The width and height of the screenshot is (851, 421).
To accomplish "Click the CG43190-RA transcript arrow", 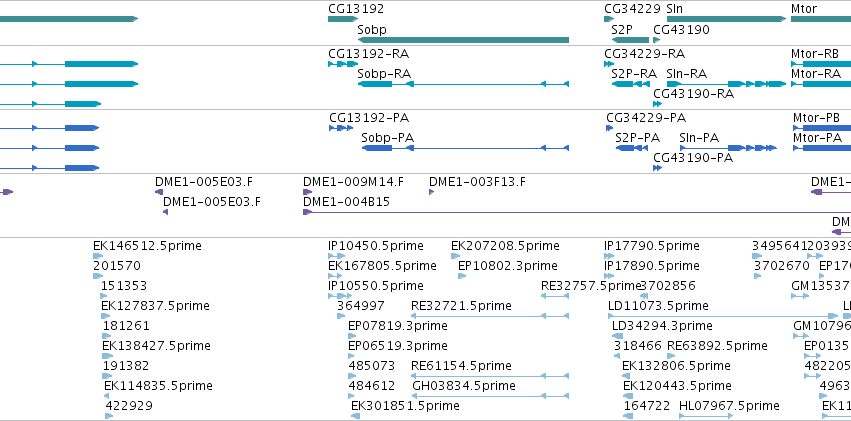I will (x=657, y=104).
